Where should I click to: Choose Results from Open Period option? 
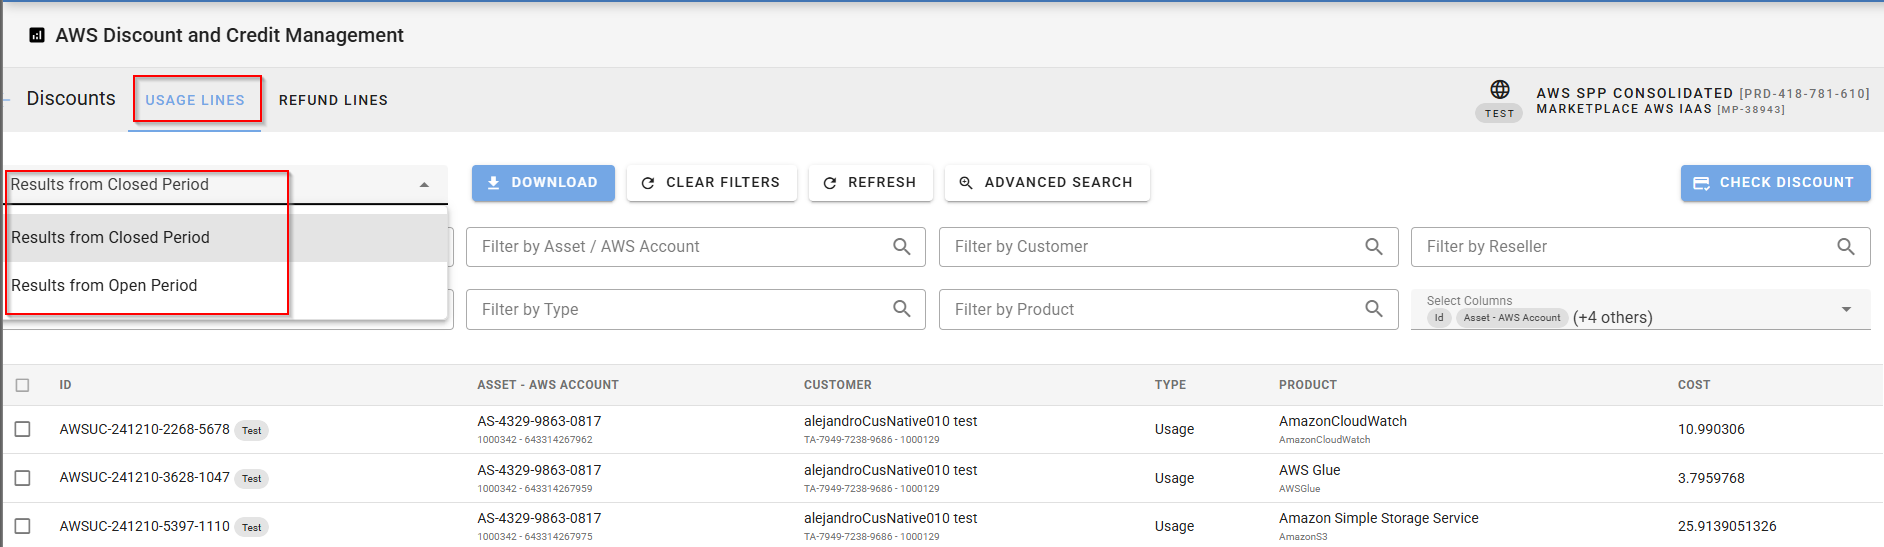(x=104, y=286)
